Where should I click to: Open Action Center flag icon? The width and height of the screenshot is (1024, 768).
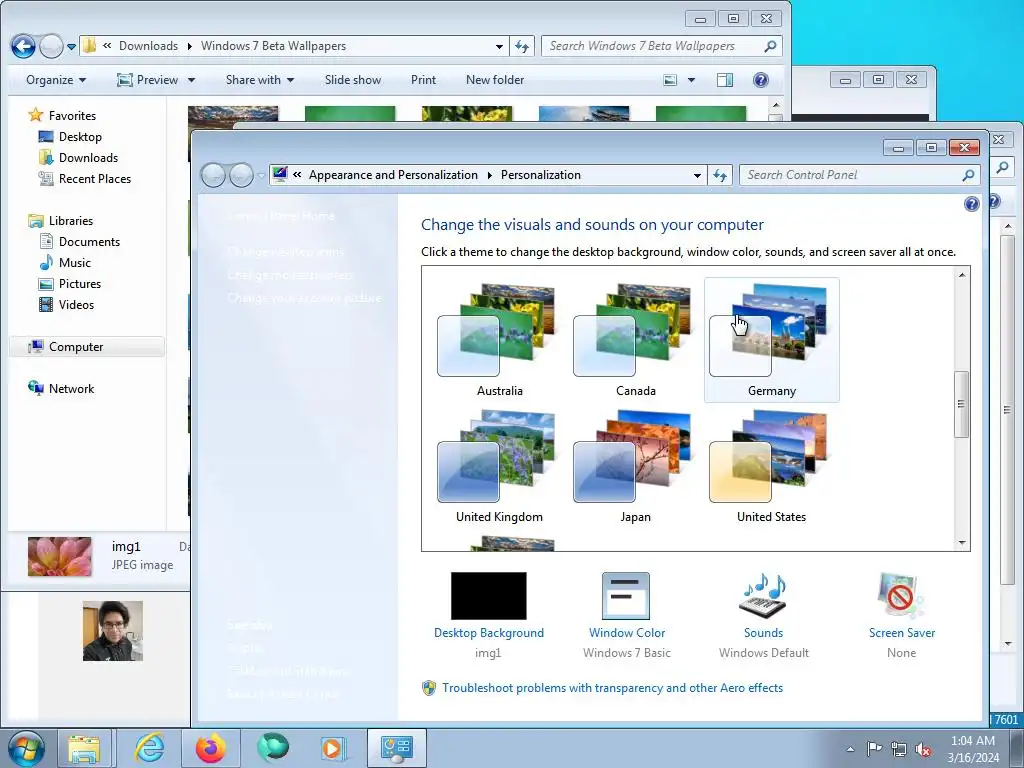(x=874, y=749)
